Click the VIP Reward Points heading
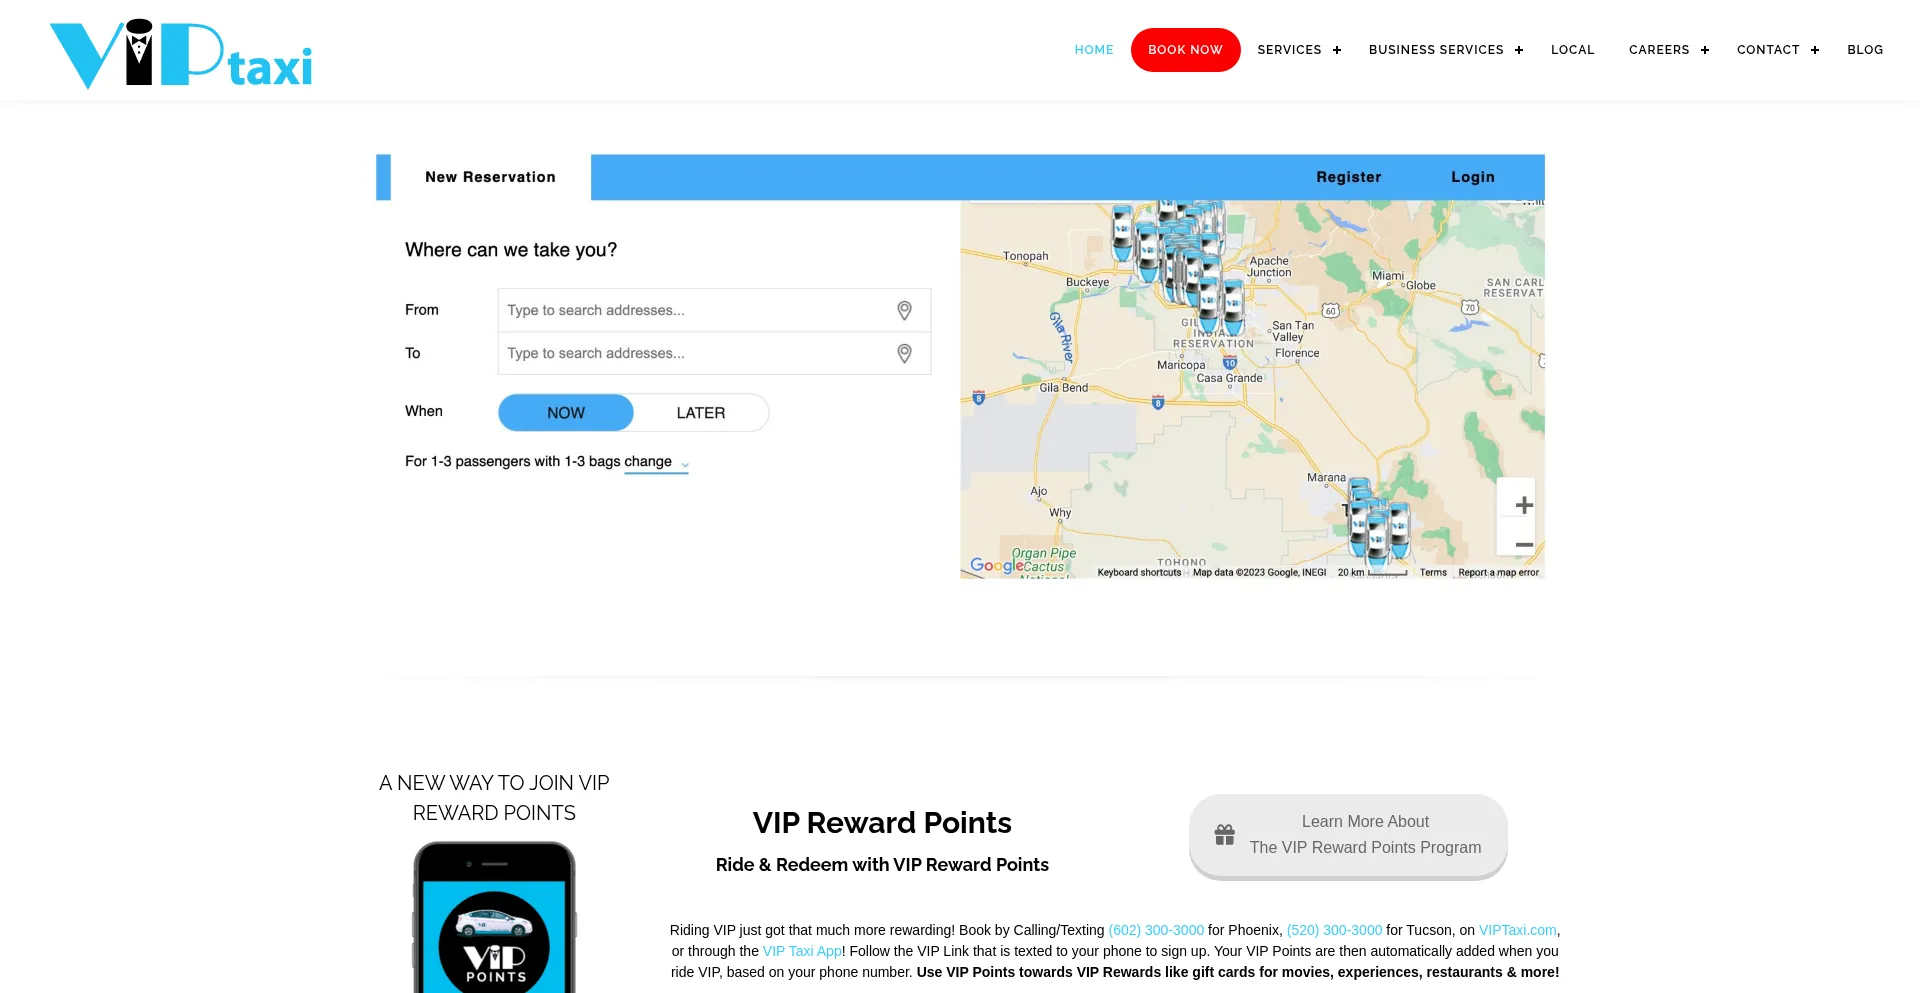This screenshot has height=993, width=1920. point(882,823)
